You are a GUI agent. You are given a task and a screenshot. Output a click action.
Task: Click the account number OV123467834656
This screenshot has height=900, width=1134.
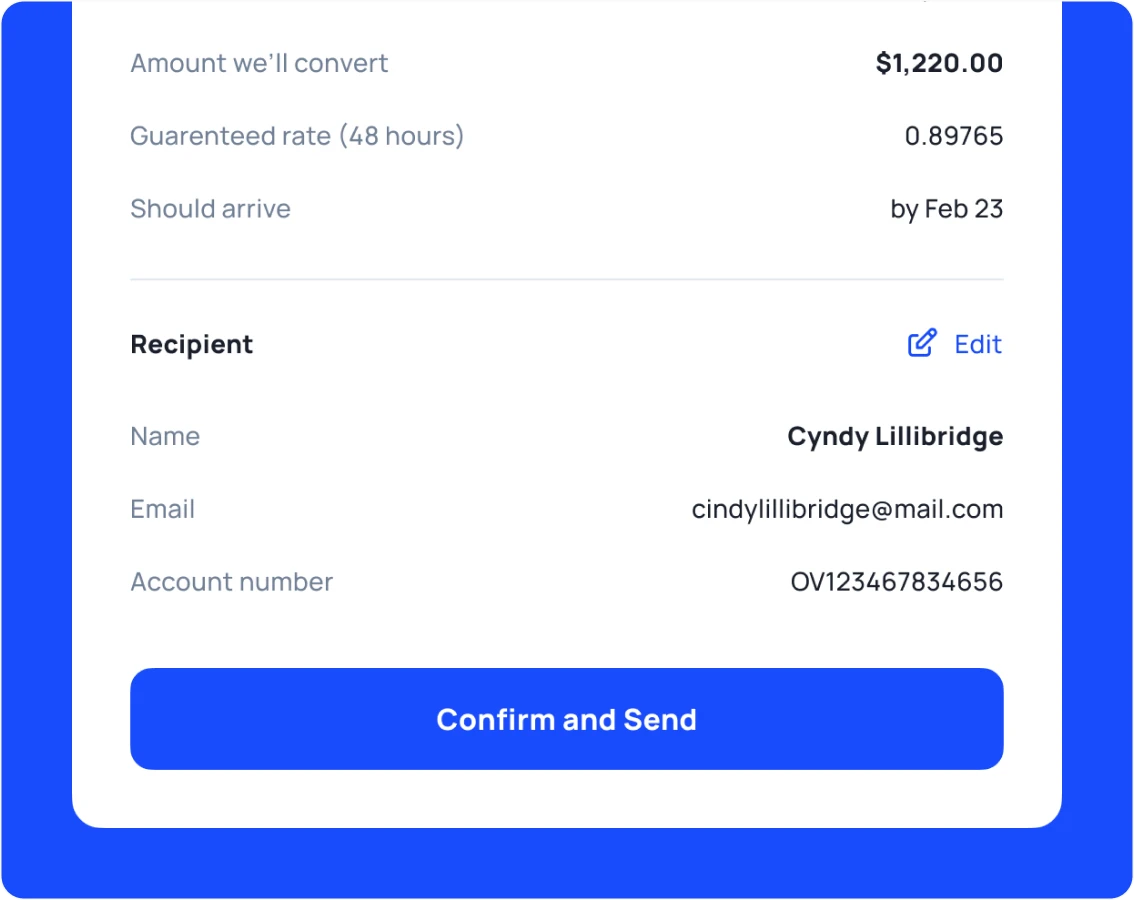tap(896, 582)
